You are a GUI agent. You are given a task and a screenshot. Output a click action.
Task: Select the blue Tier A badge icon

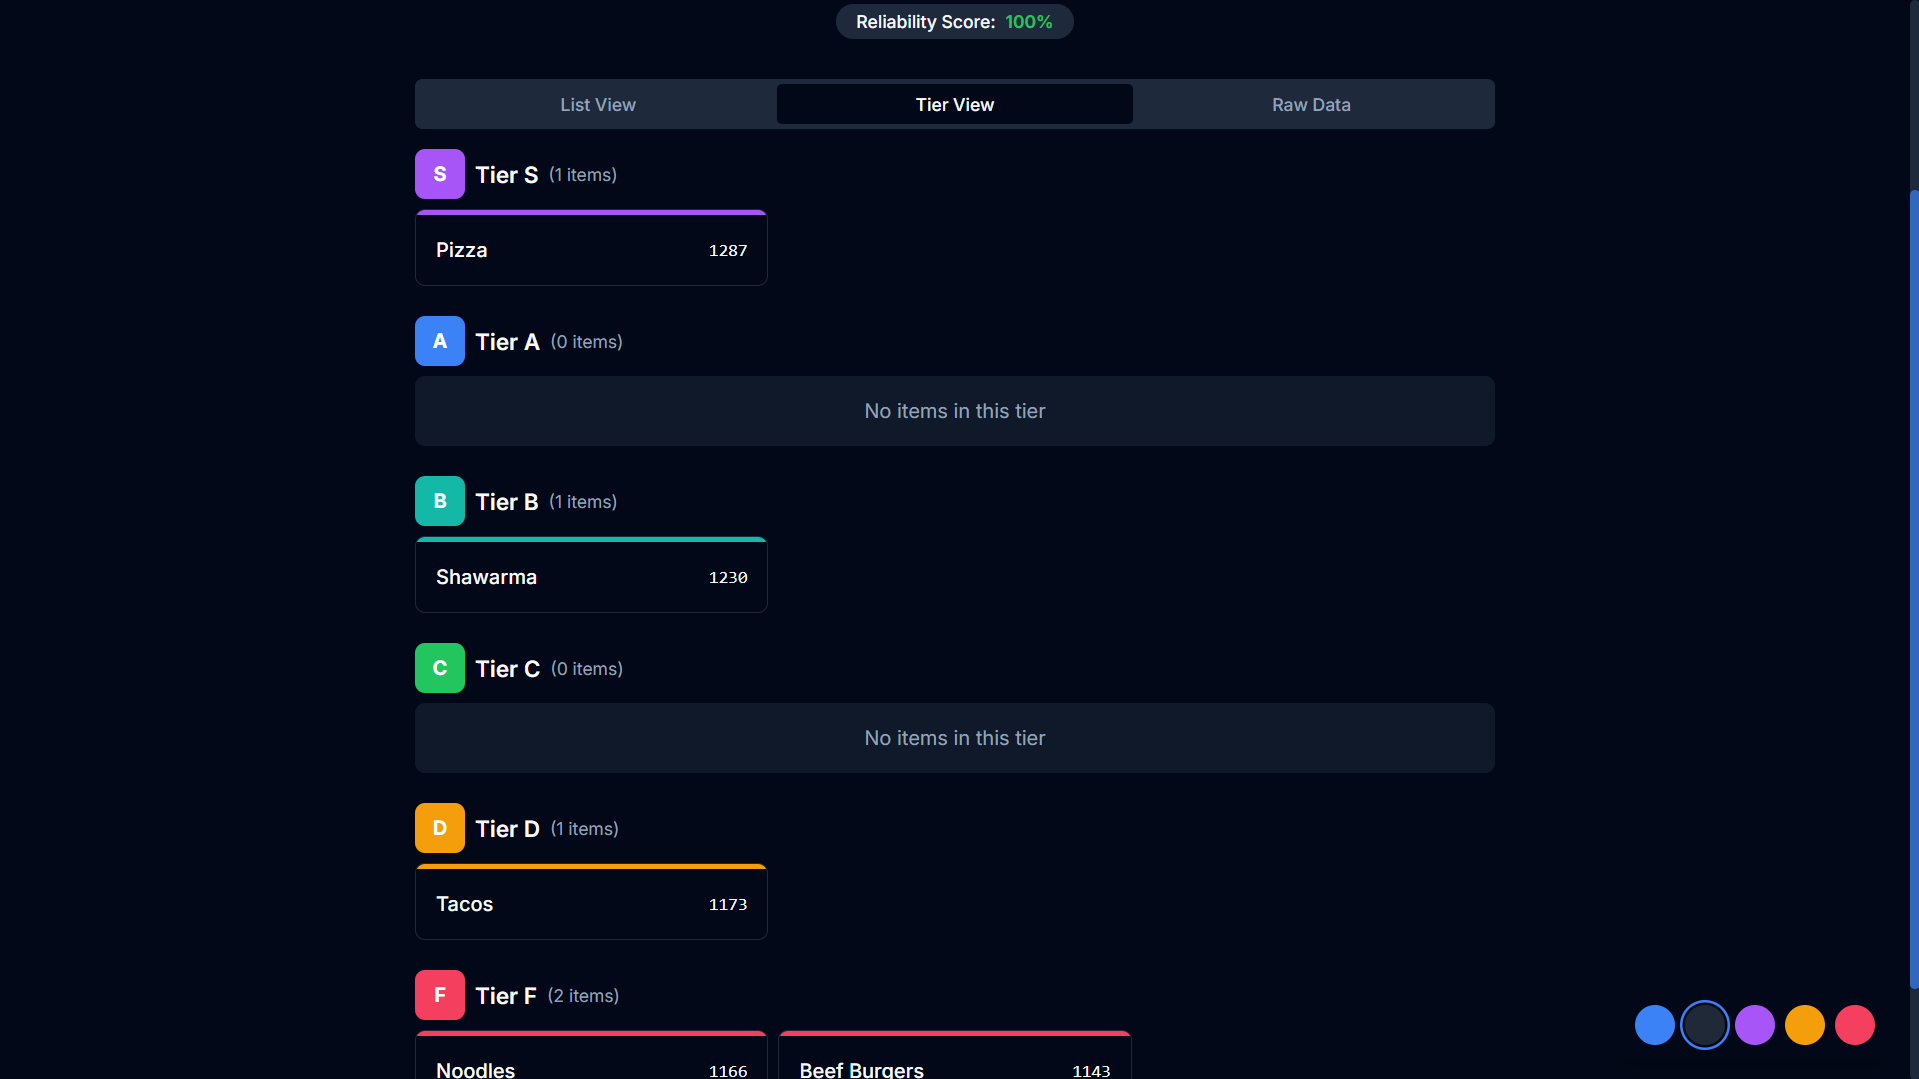pos(440,340)
